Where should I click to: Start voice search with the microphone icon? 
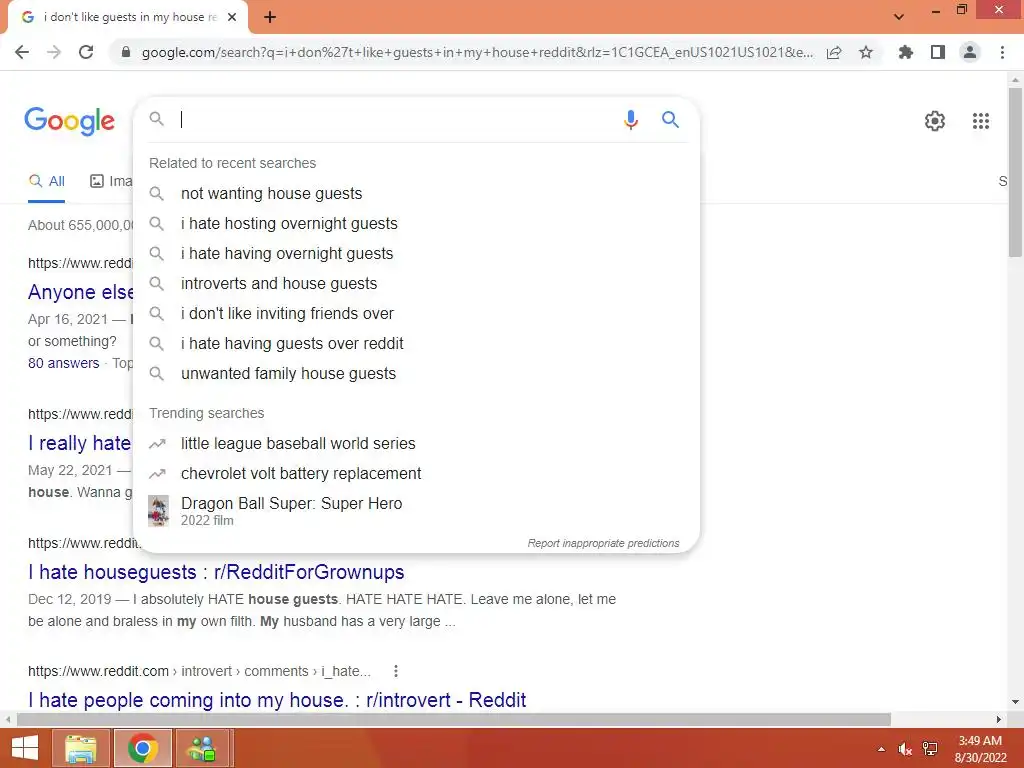(x=630, y=120)
